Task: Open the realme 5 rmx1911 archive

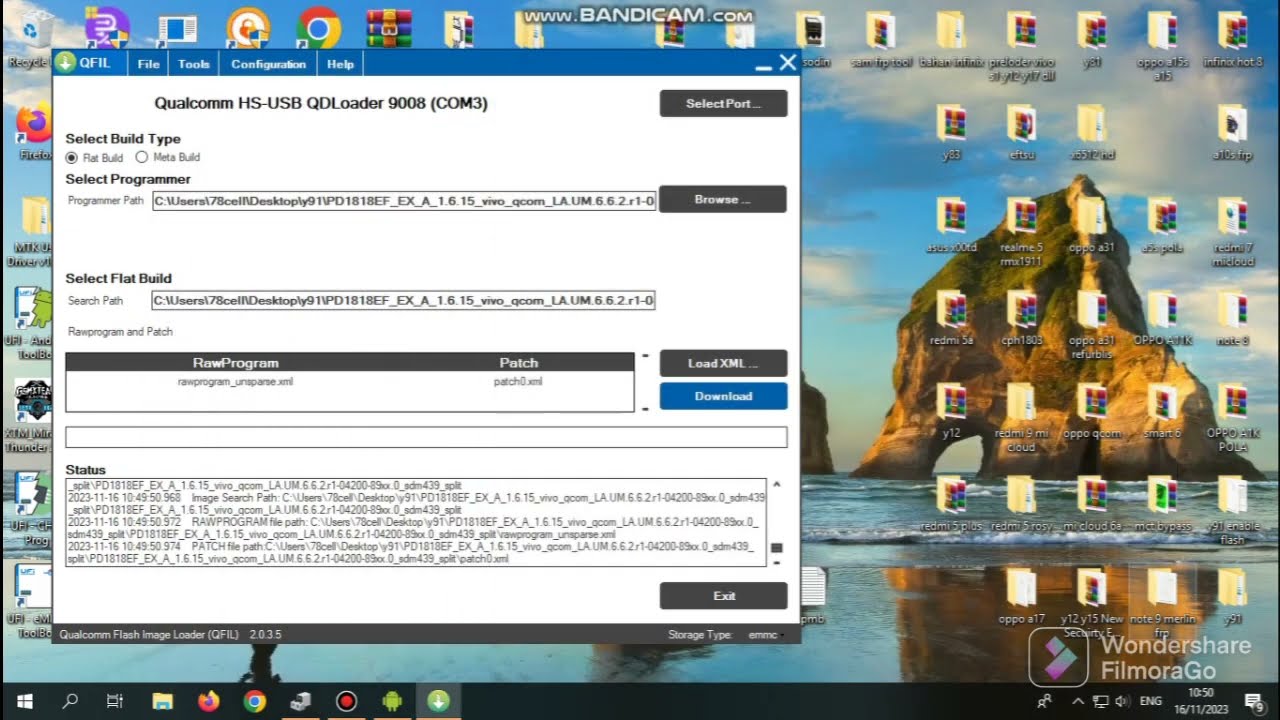Action: pyautogui.click(x=1021, y=232)
